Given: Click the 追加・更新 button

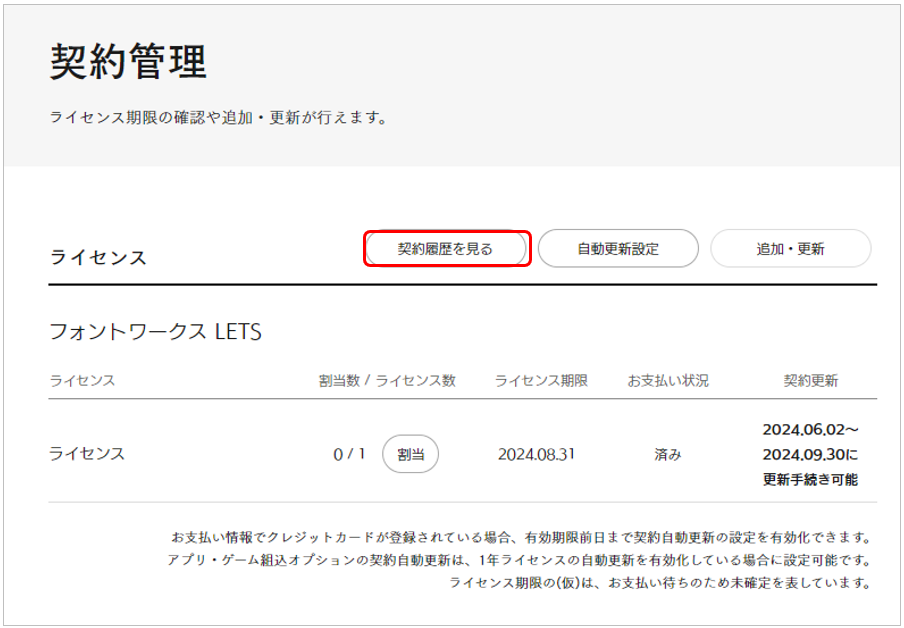Looking at the screenshot, I should pyautogui.click(x=790, y=249).
